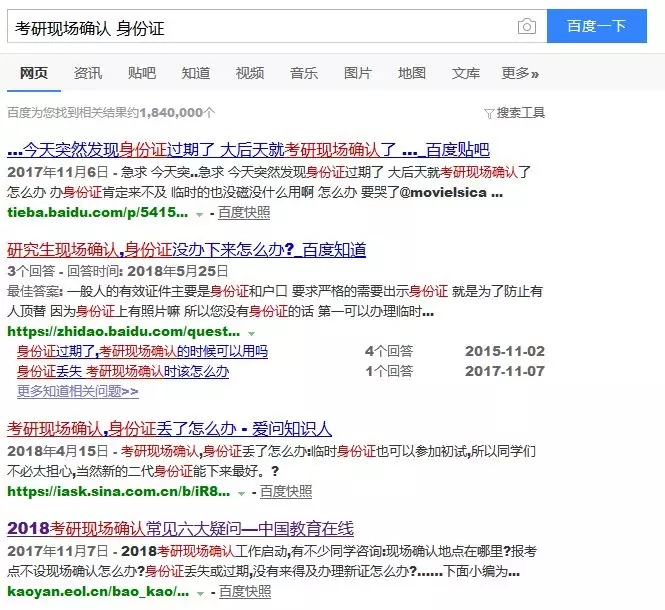Open 身份证过期了,考研现场确认的时候可以用吗 sub-link
Screen dimensions: 665x610
click(142, 351)
